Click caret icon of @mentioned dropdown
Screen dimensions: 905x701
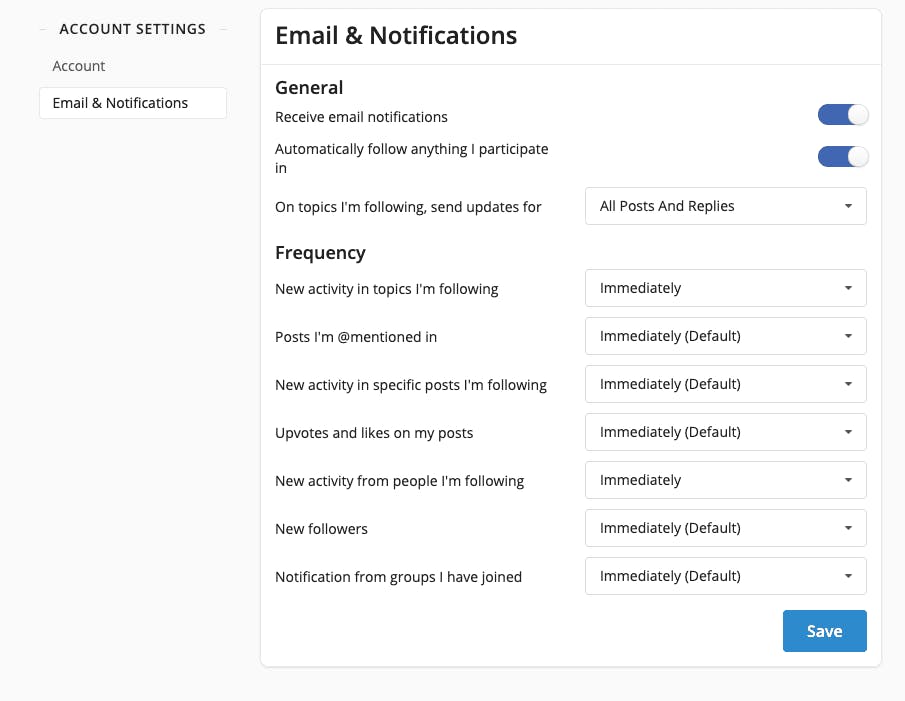pyautogui.click(x=848, y=336)
